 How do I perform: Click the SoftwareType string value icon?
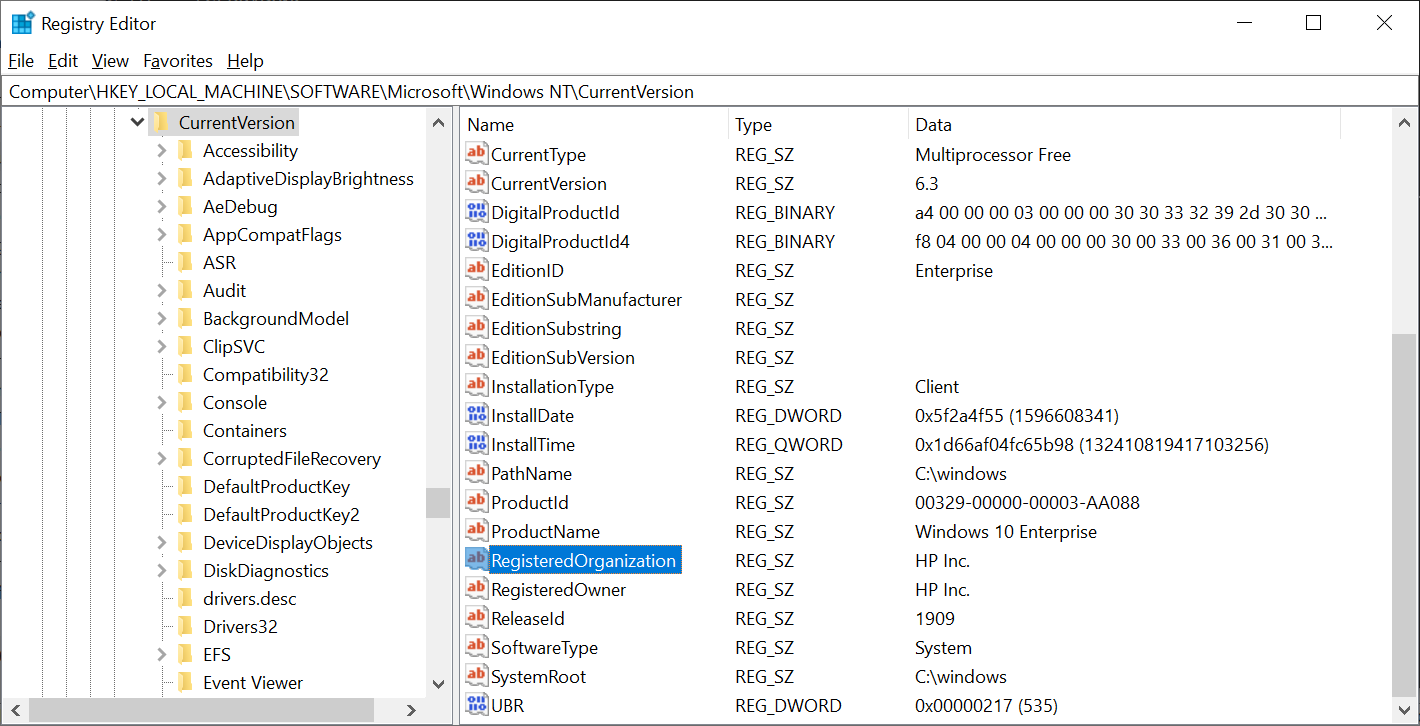point(477,647)
